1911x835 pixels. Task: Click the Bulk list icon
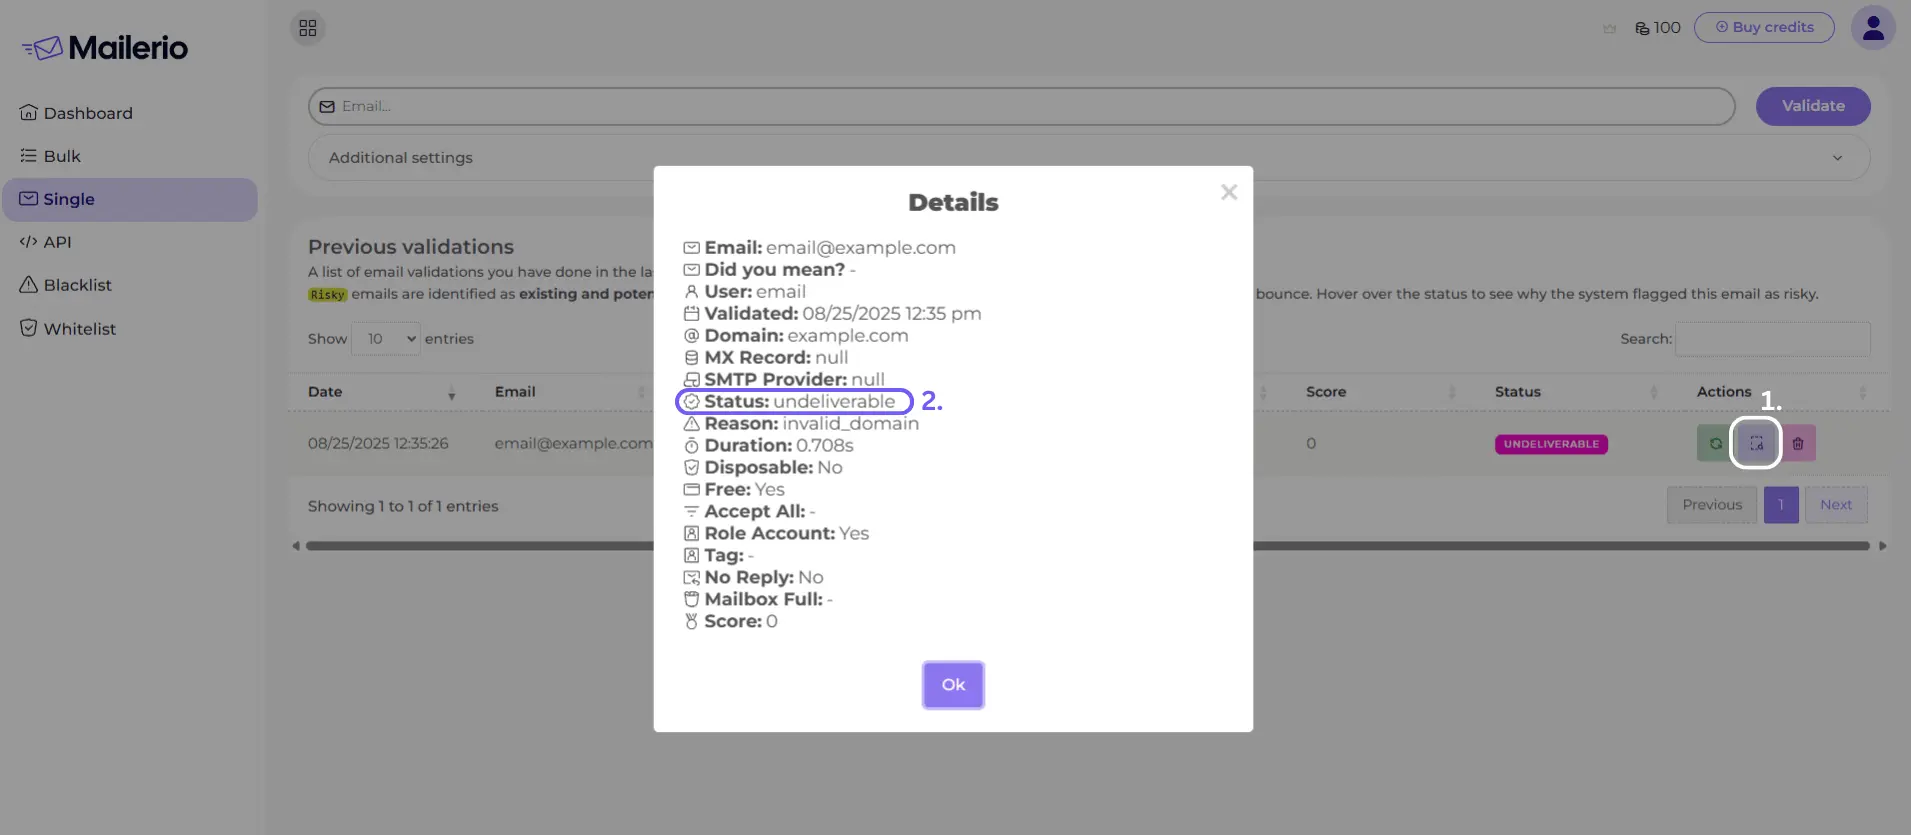(x=28, y=155)
